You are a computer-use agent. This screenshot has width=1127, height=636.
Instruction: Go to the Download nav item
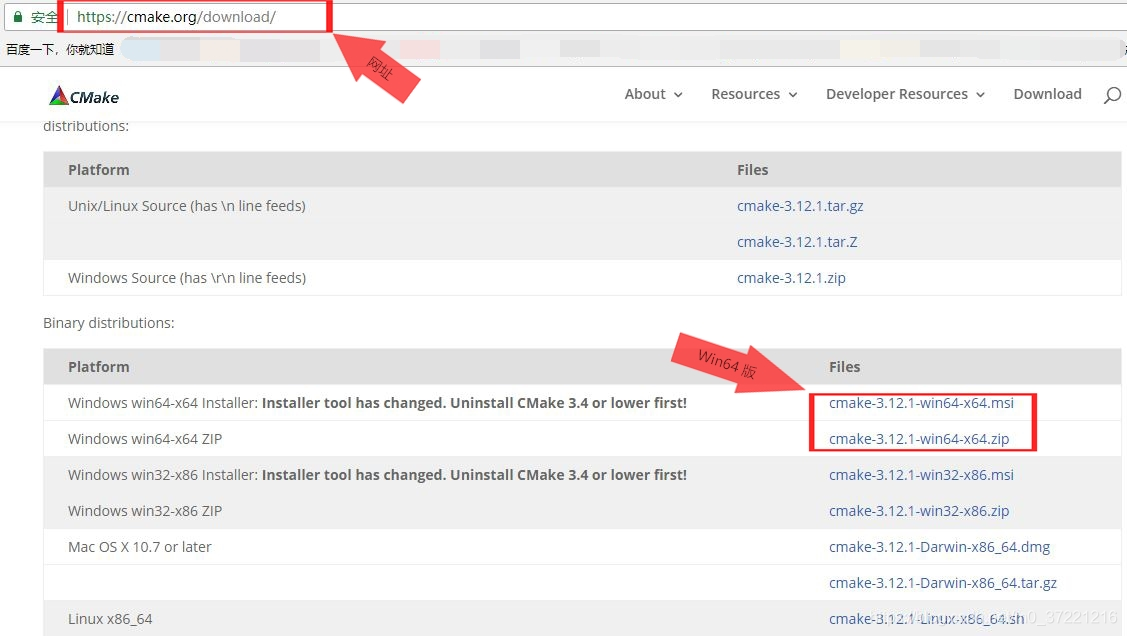(1047, 94)
